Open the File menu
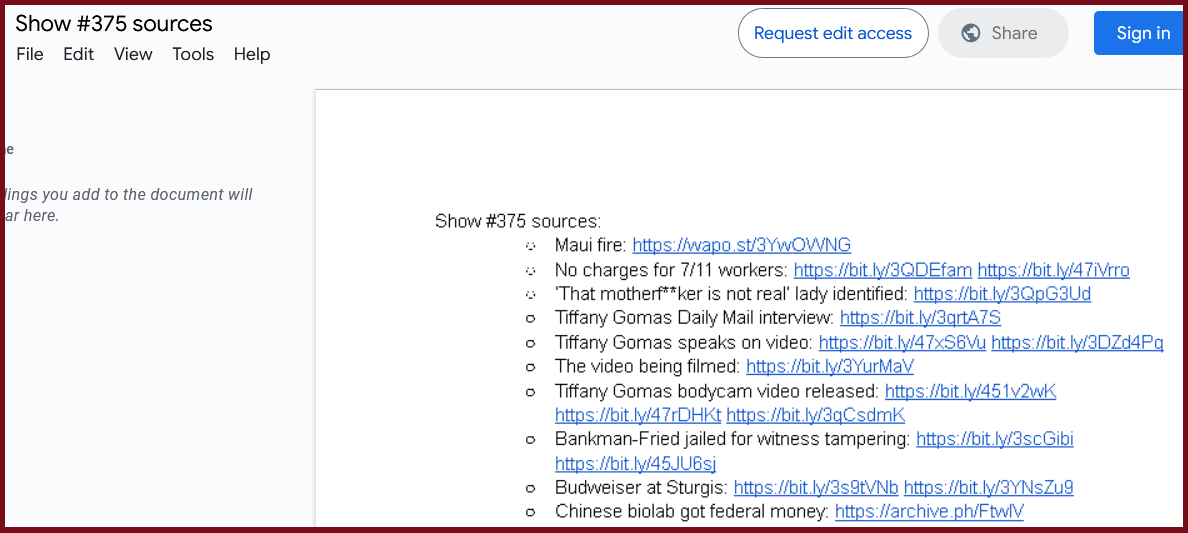This screenshot has width=1188, height=533. click(30, 55)
